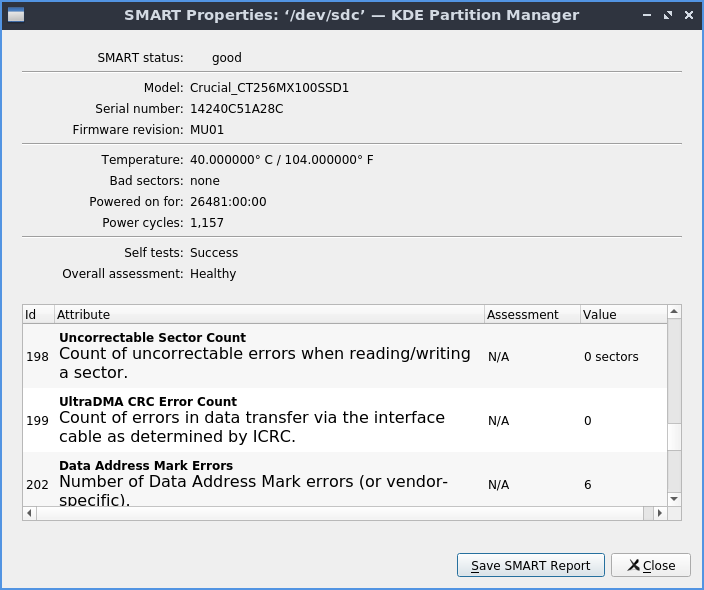Click the '0 sectors' value cell
Viewport: 704px width, 590px height.
(x=611, y=357)
